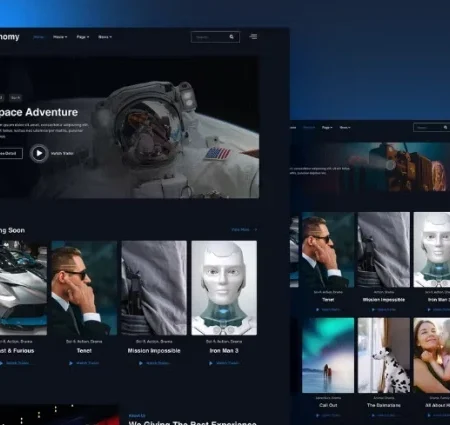Click Watch Trailer link under Mission Impossible left page
This screenshot has width=450, height=425.
(158, 363)
